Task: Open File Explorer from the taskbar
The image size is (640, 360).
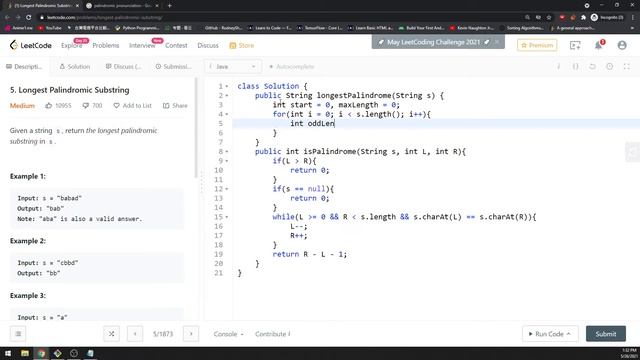Action: tap(25, 353)
